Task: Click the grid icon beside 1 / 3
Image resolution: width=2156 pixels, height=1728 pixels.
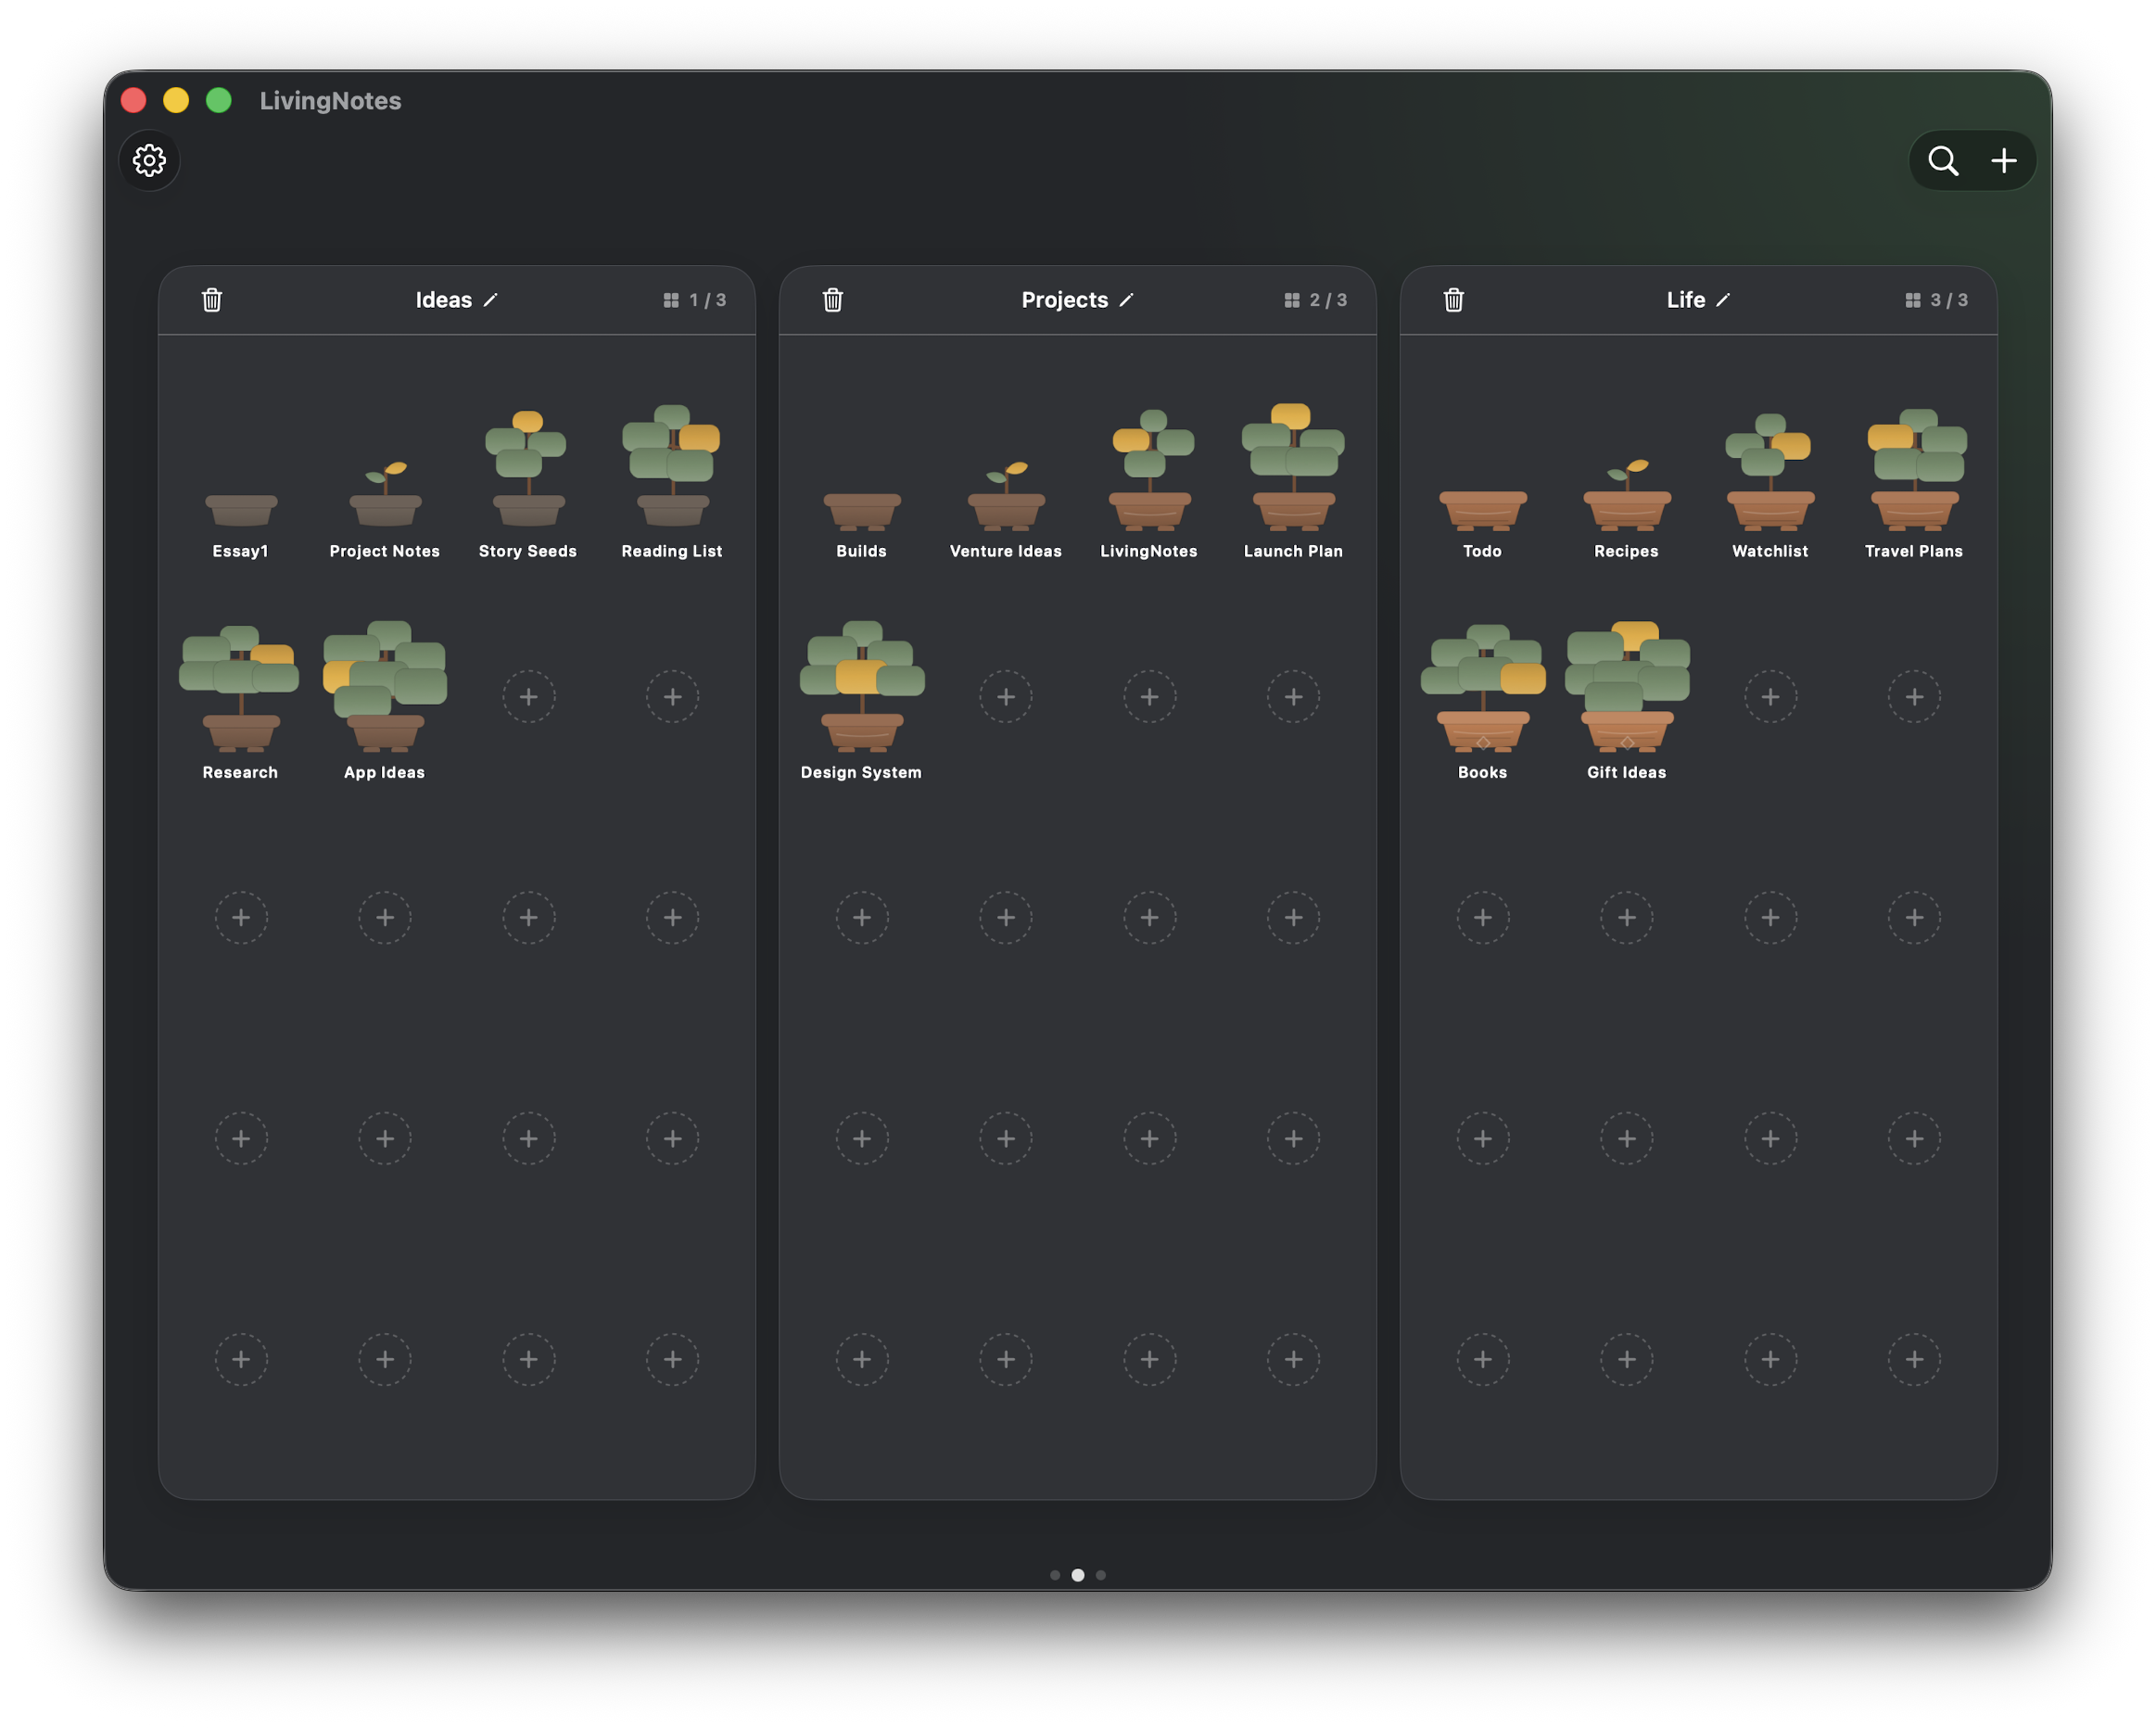Action: (x=671, y=300)
